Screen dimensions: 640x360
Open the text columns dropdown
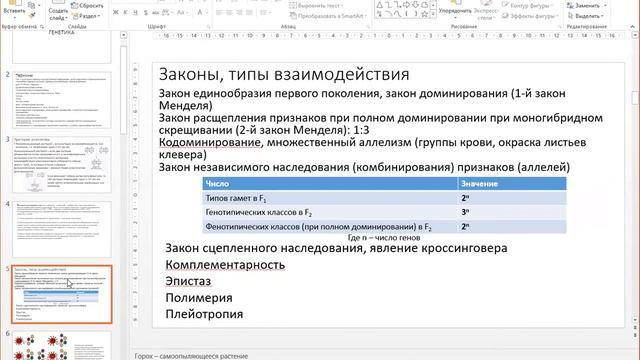[265, 13]
